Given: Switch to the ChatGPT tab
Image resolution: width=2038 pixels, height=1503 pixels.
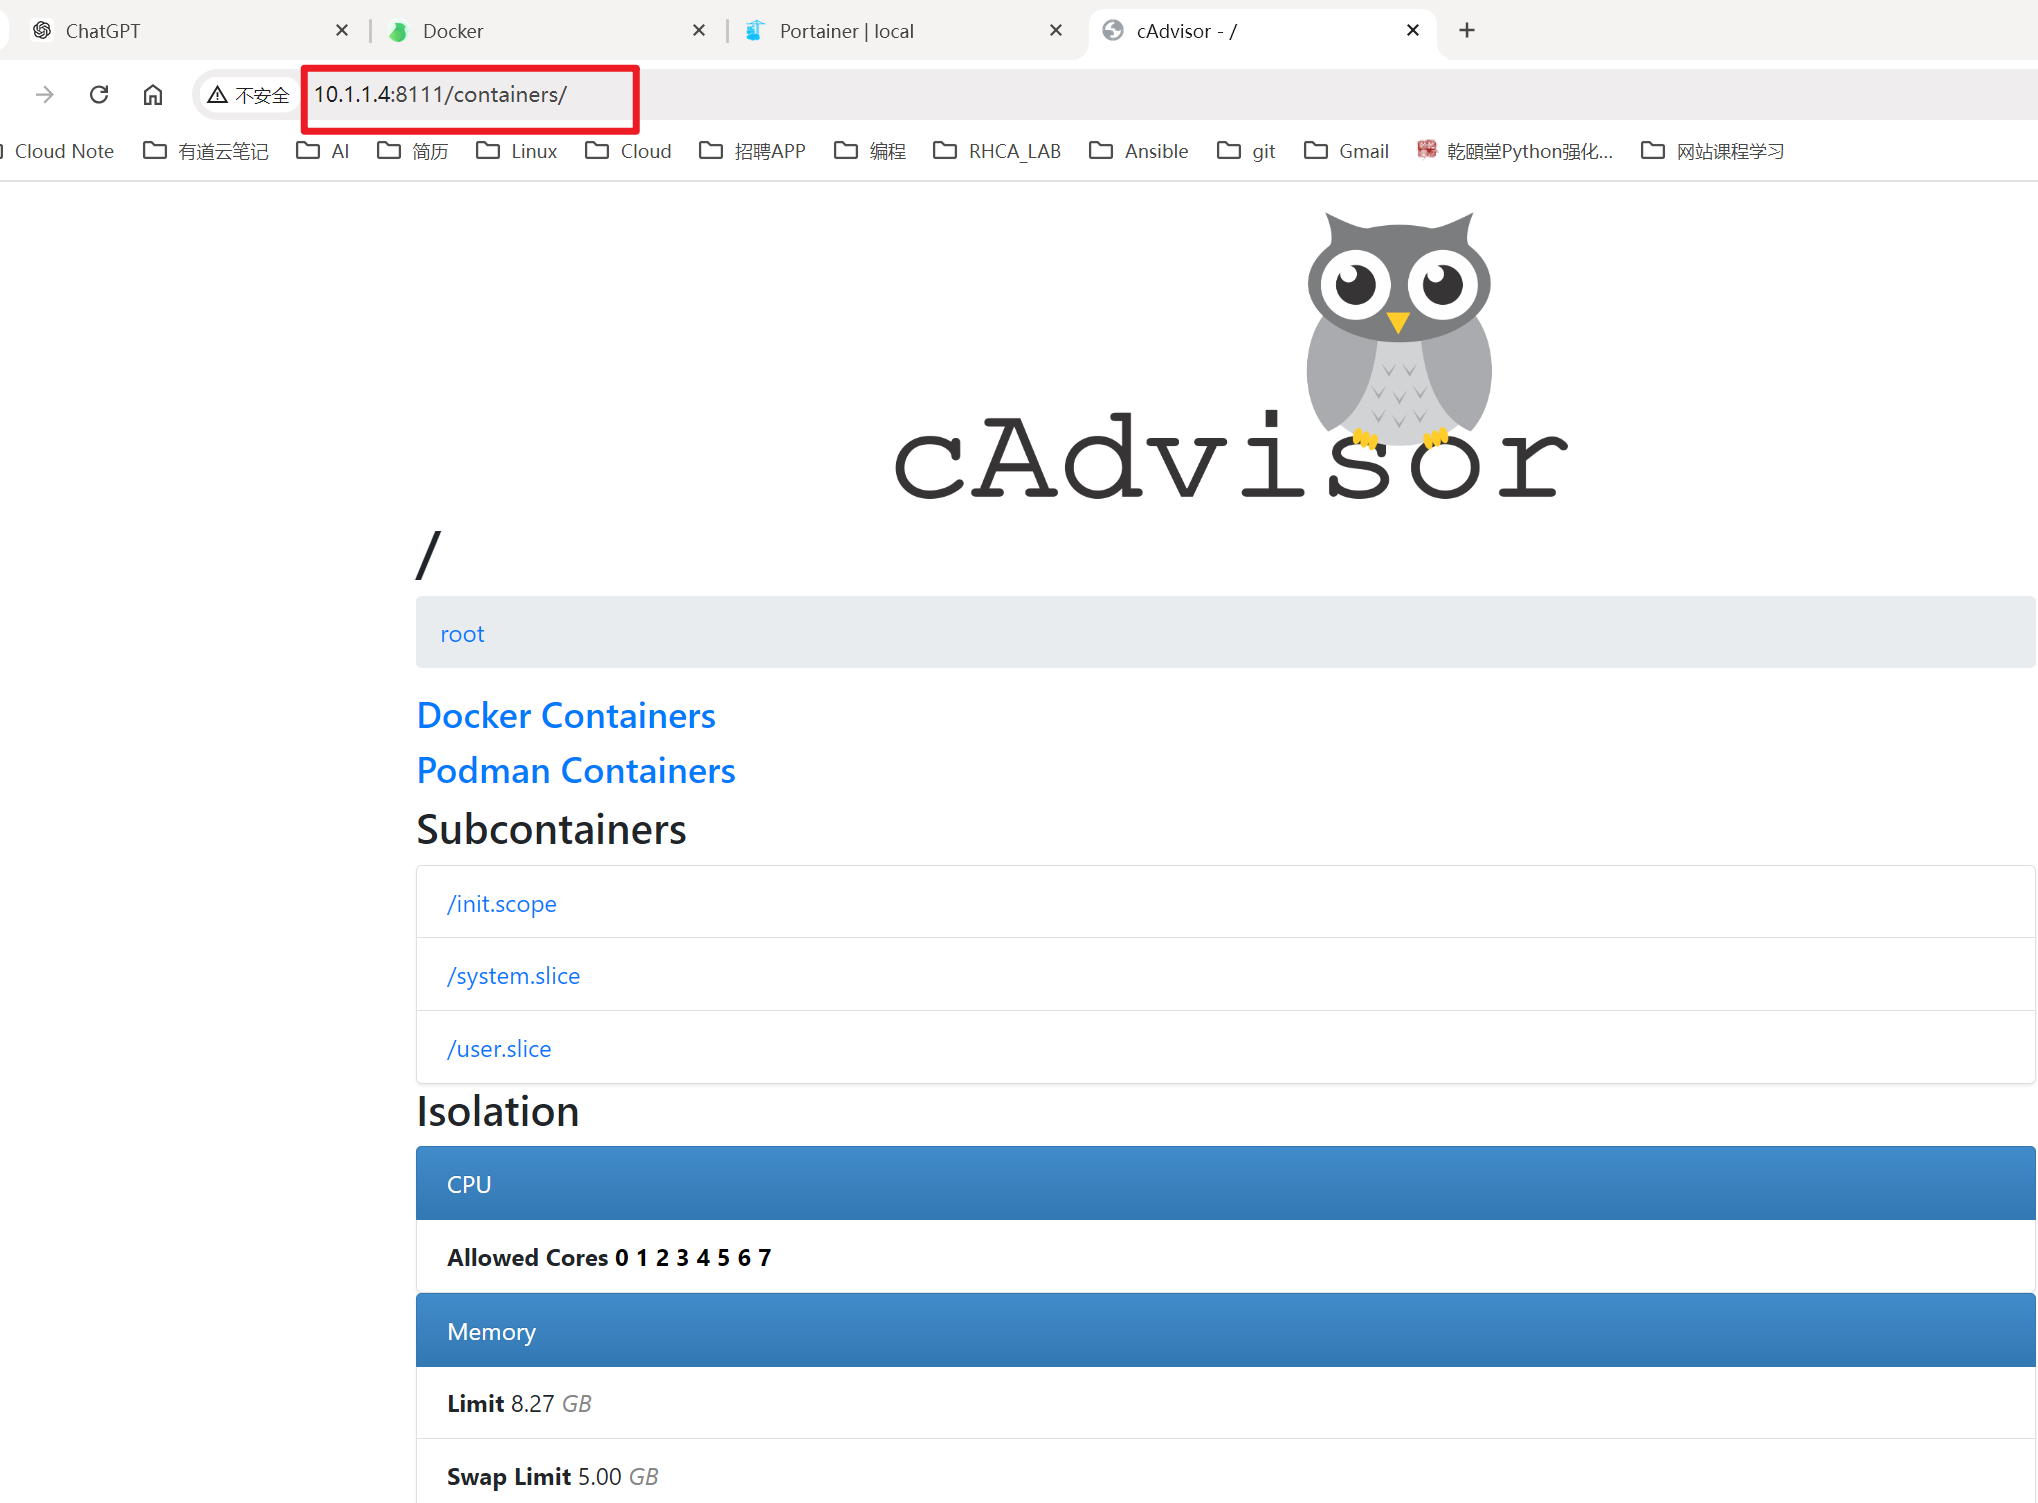Looking at the screenshot, I should [103, 31].
